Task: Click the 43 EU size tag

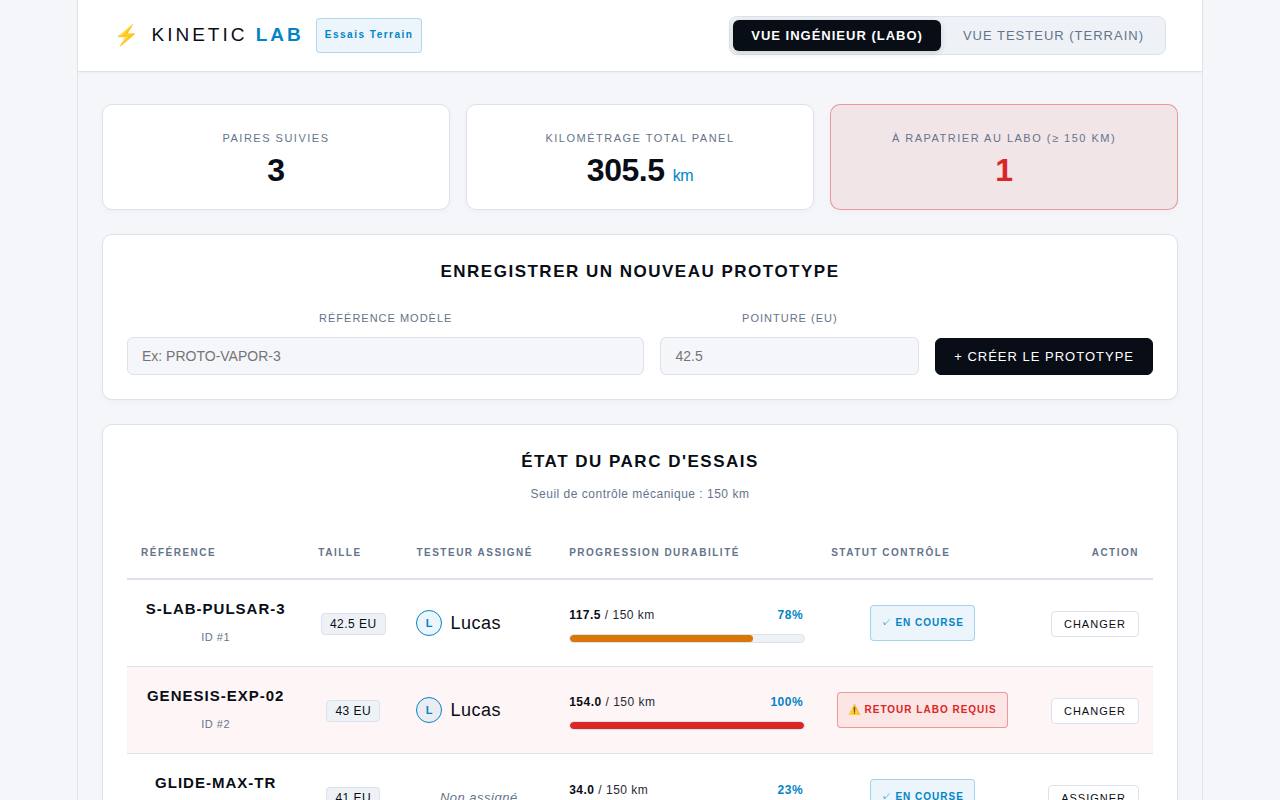Action: [353, 711]
